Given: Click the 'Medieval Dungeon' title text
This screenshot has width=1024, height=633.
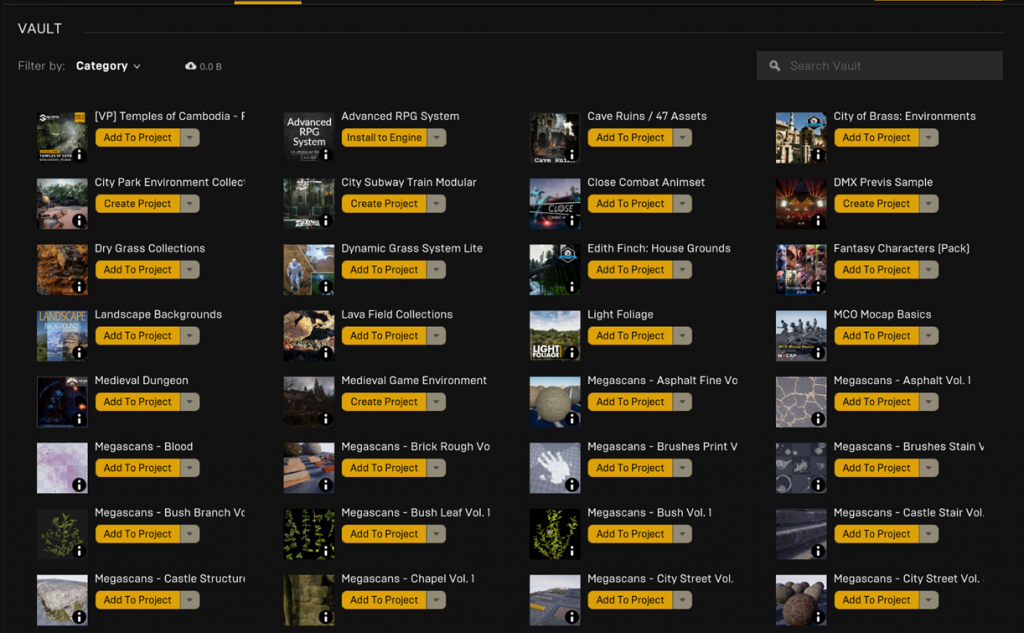Looking at the screenshot, I should pyautogui.click(x=141, y=380).
